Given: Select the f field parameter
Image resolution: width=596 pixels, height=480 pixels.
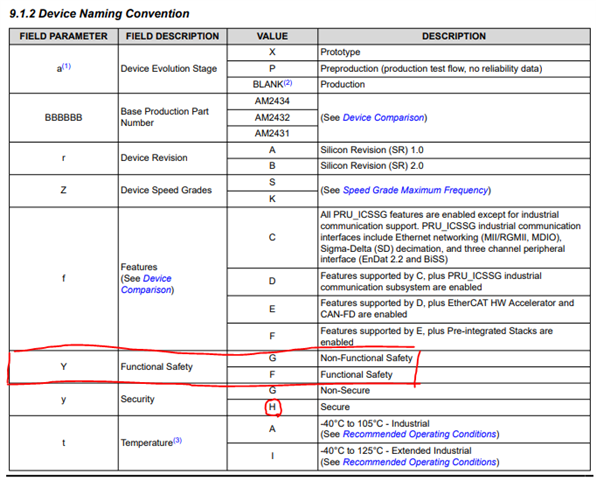Looking at the screenshot, I should [63, 278].
